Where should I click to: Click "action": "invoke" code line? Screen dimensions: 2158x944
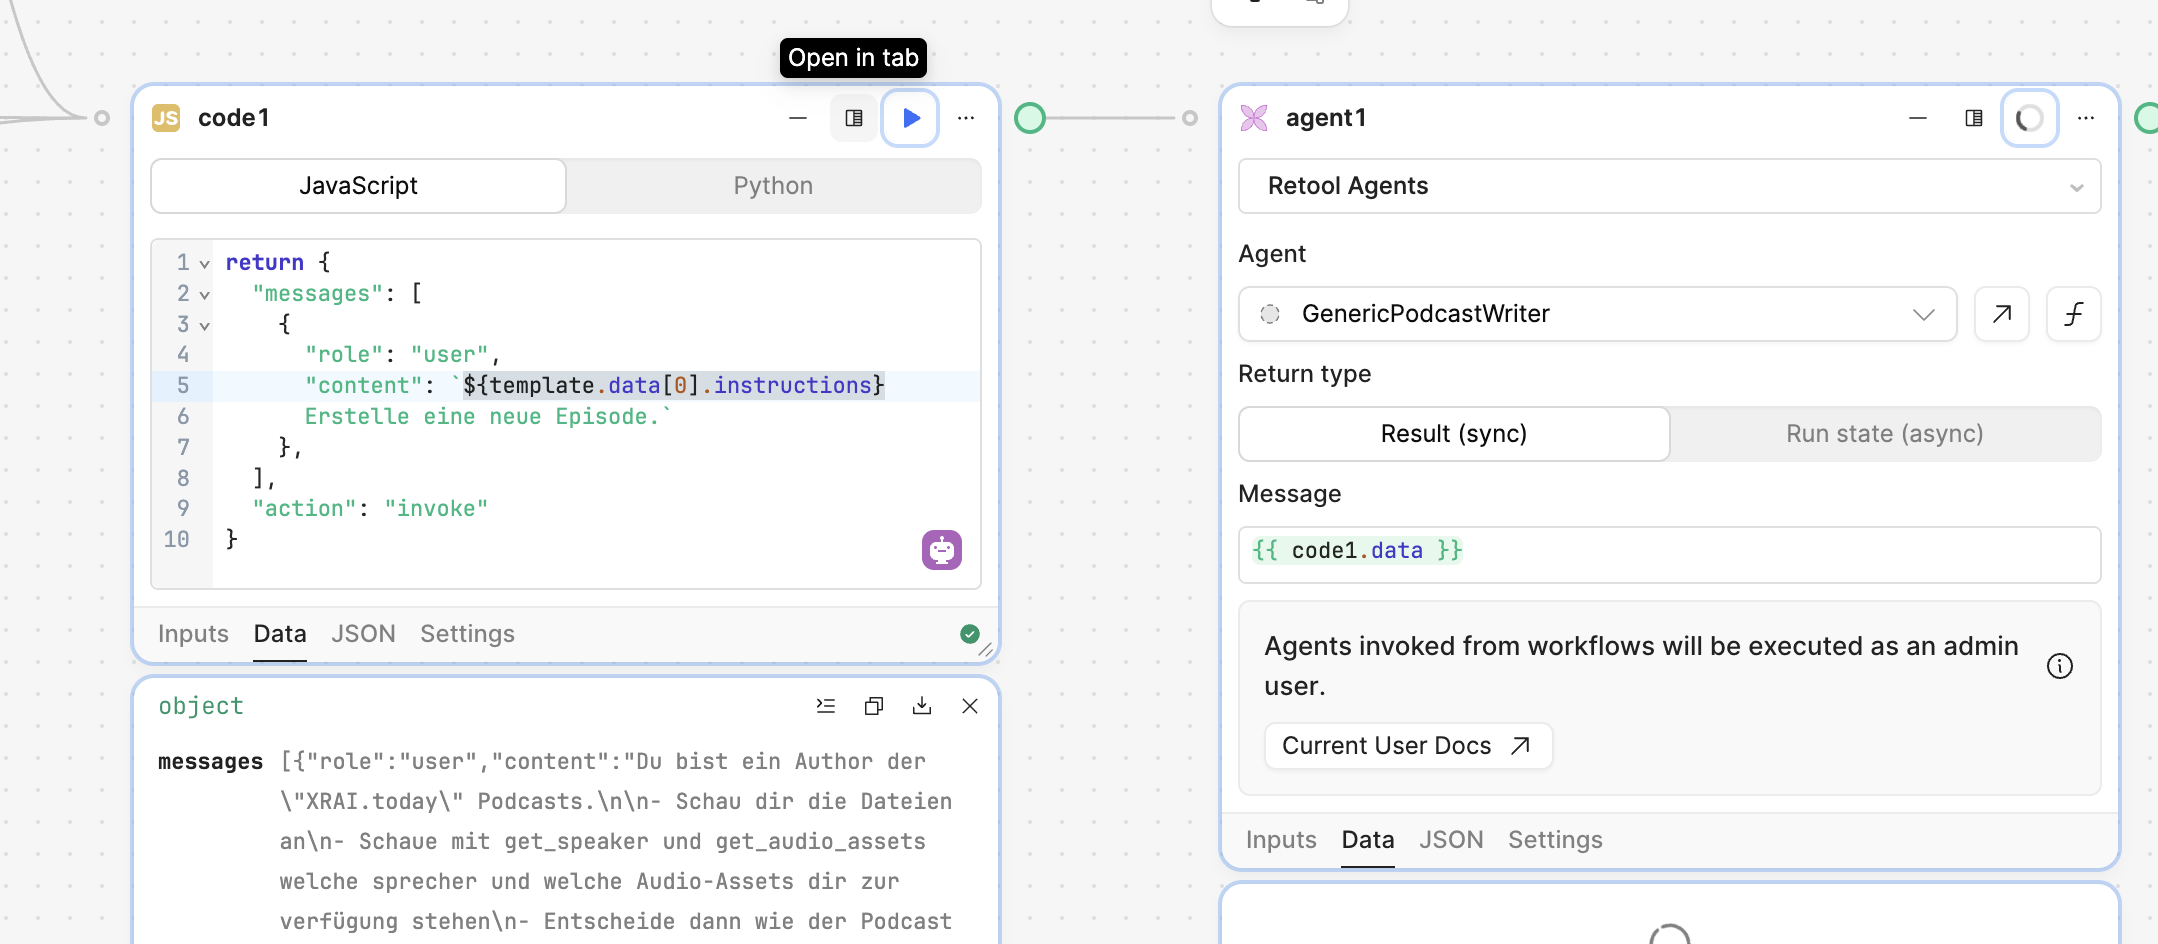pos(370,509)
